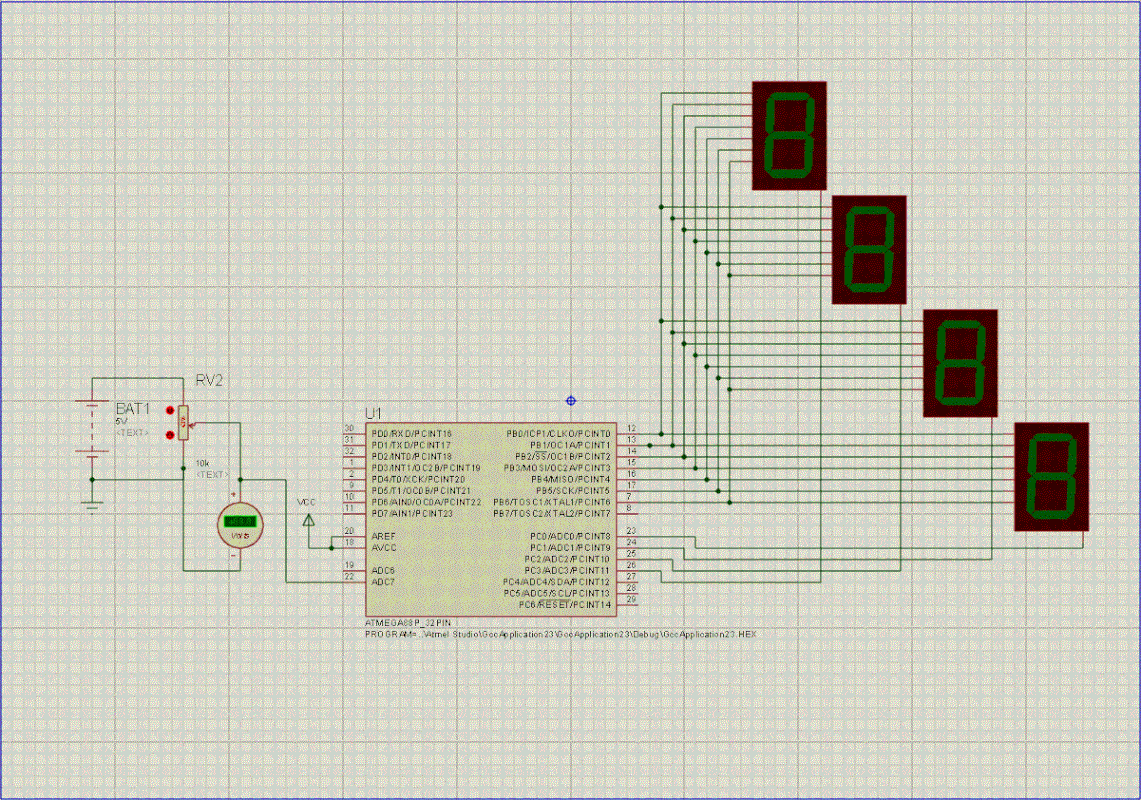Click the ADC7 pin label
1141x800 pixels.
tap(383, 582)
